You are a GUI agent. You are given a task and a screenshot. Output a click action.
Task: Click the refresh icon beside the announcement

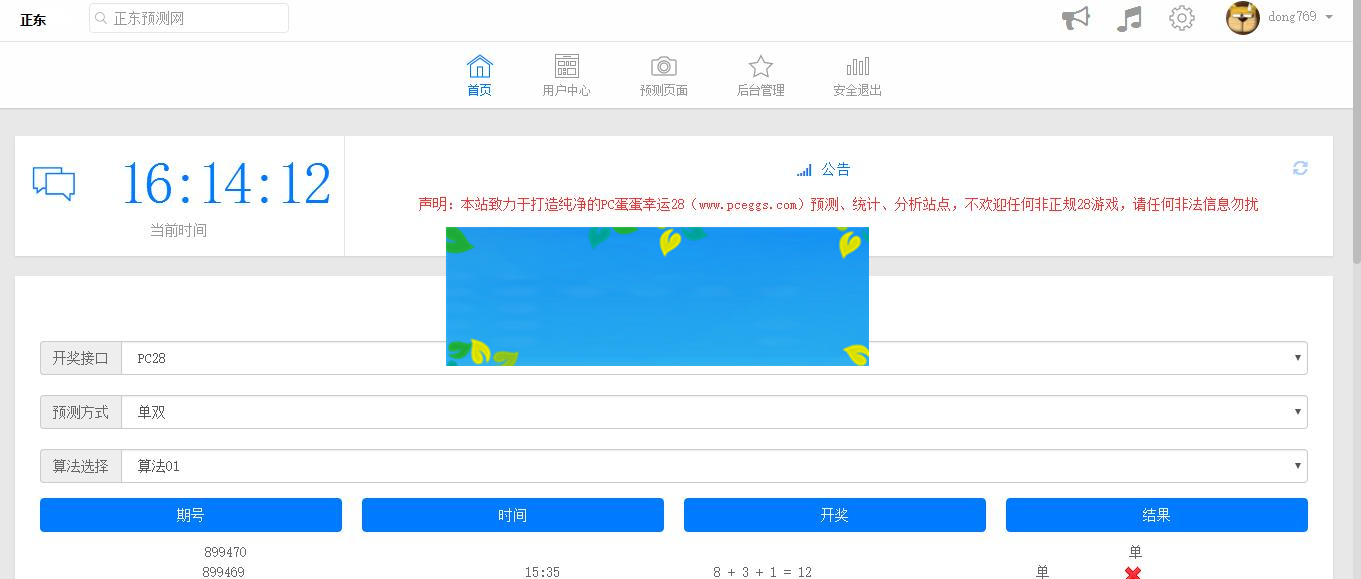pos(1299,168)
